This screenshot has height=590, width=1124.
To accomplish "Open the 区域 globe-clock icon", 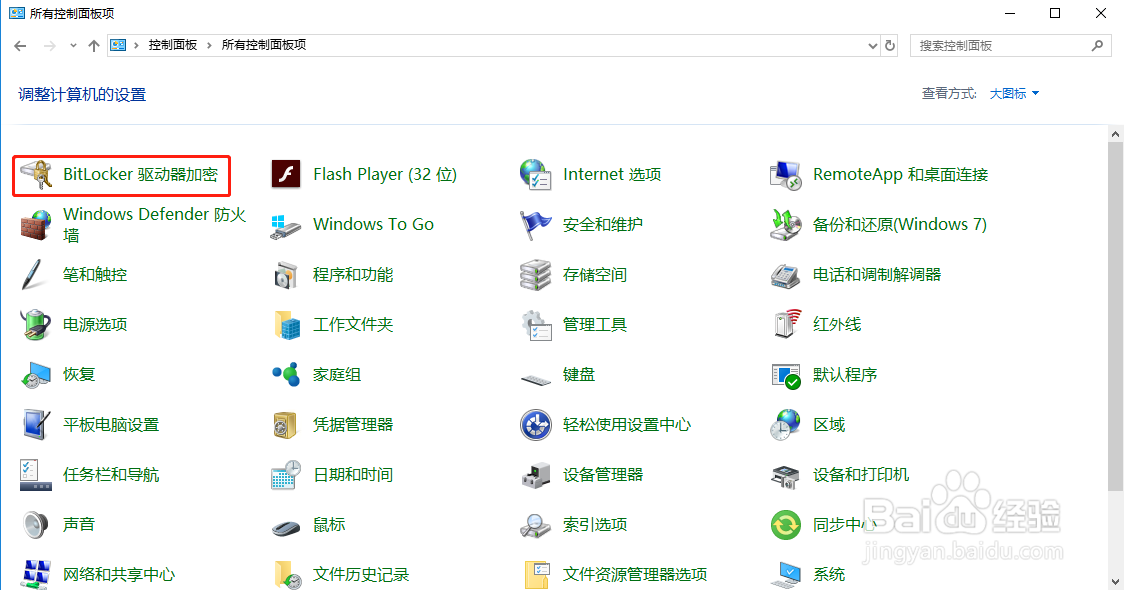I will pyautogui.click(x=786, y=424).
